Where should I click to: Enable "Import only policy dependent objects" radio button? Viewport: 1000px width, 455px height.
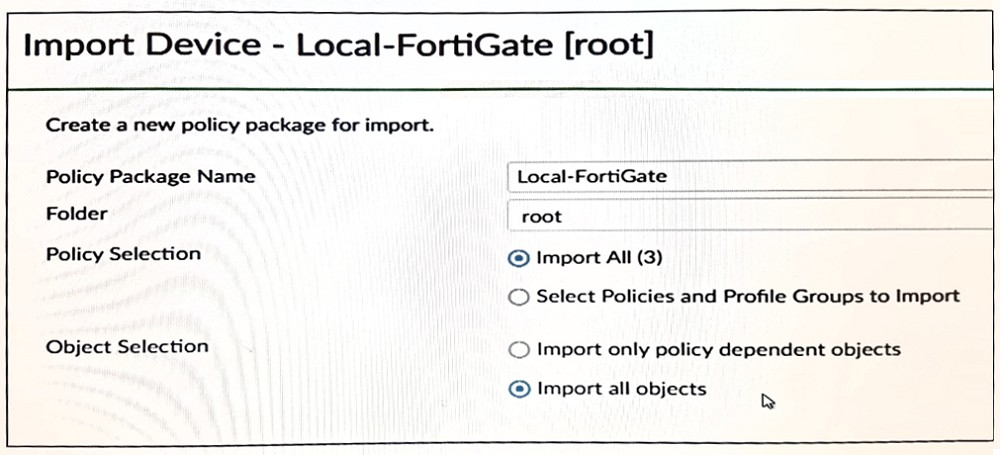518,350
